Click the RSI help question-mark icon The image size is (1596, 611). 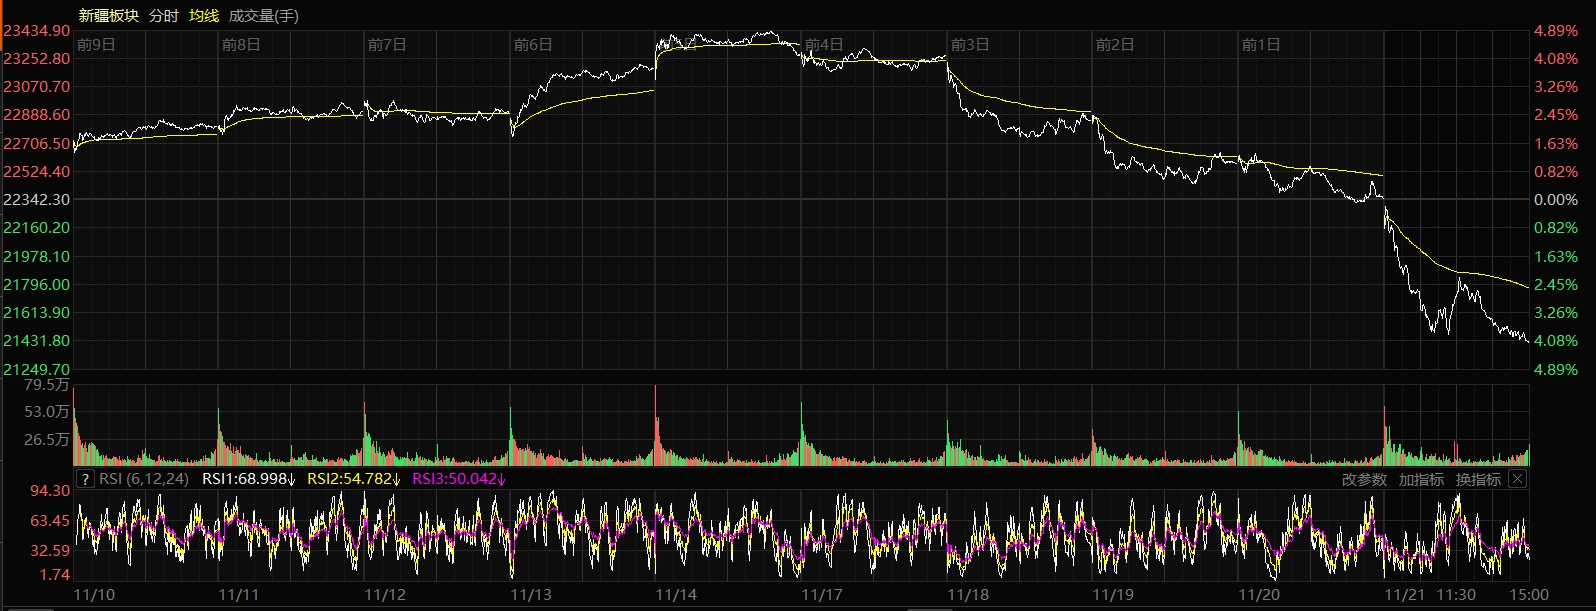tap(85, 479)
